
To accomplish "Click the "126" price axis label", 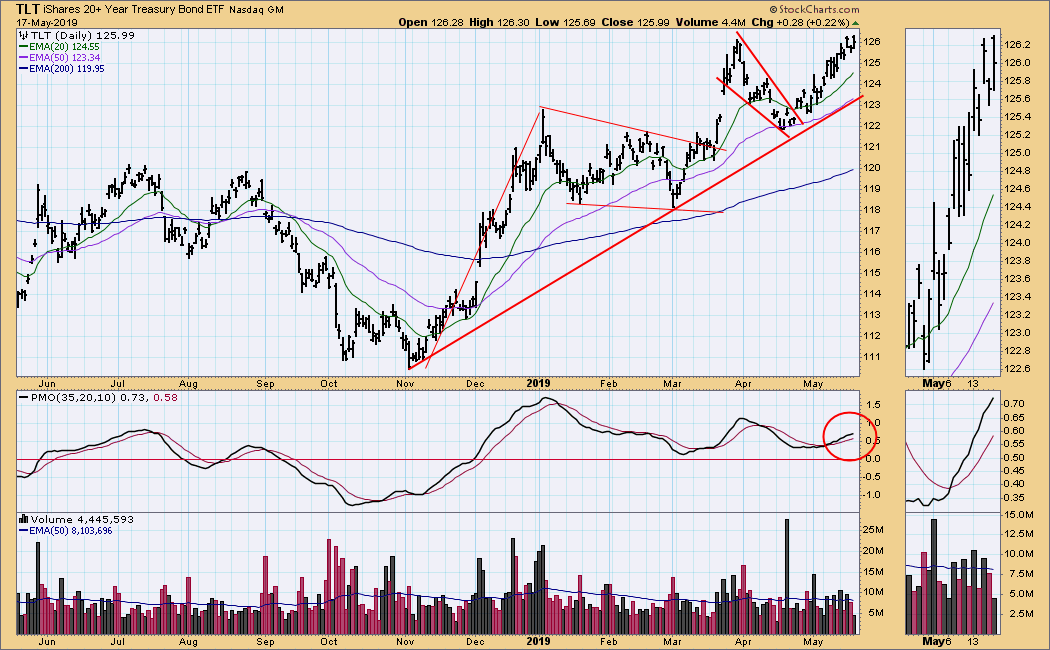I will pos(871,42).
